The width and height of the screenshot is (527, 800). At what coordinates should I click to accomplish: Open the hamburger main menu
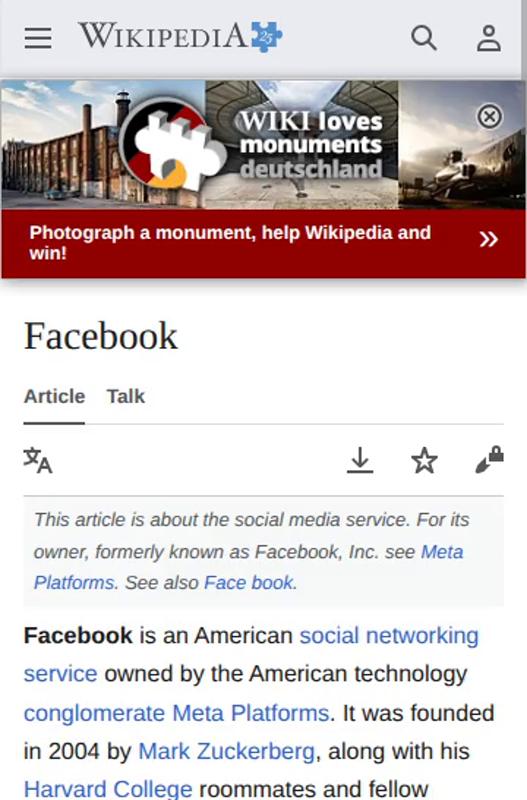point(38,38)
